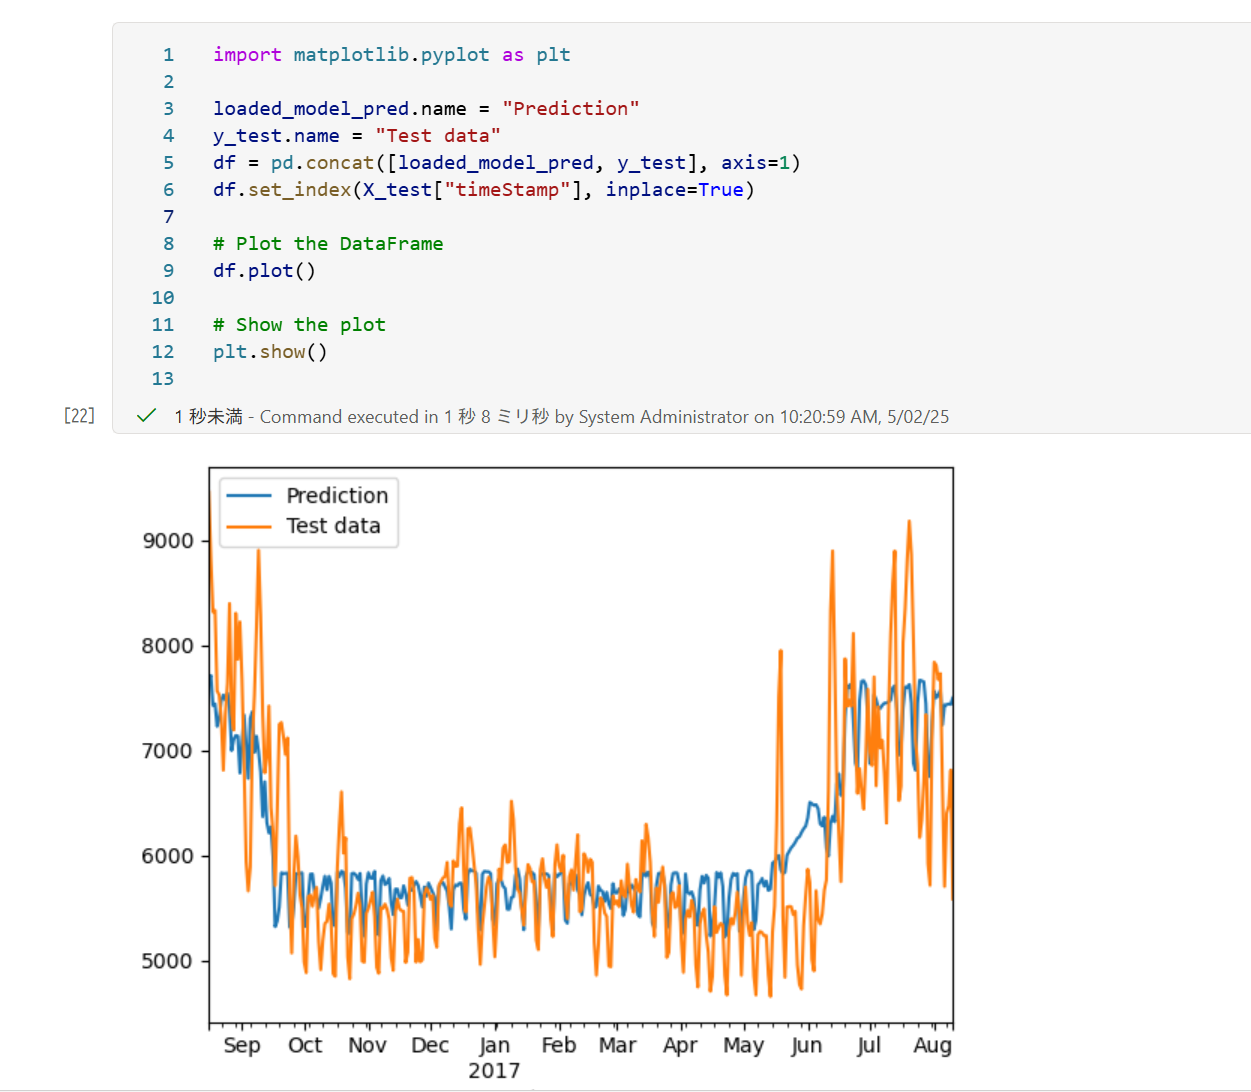Click the Jun x-axis label
The image size is (1251, 1092).
(x=806, y=1045)
